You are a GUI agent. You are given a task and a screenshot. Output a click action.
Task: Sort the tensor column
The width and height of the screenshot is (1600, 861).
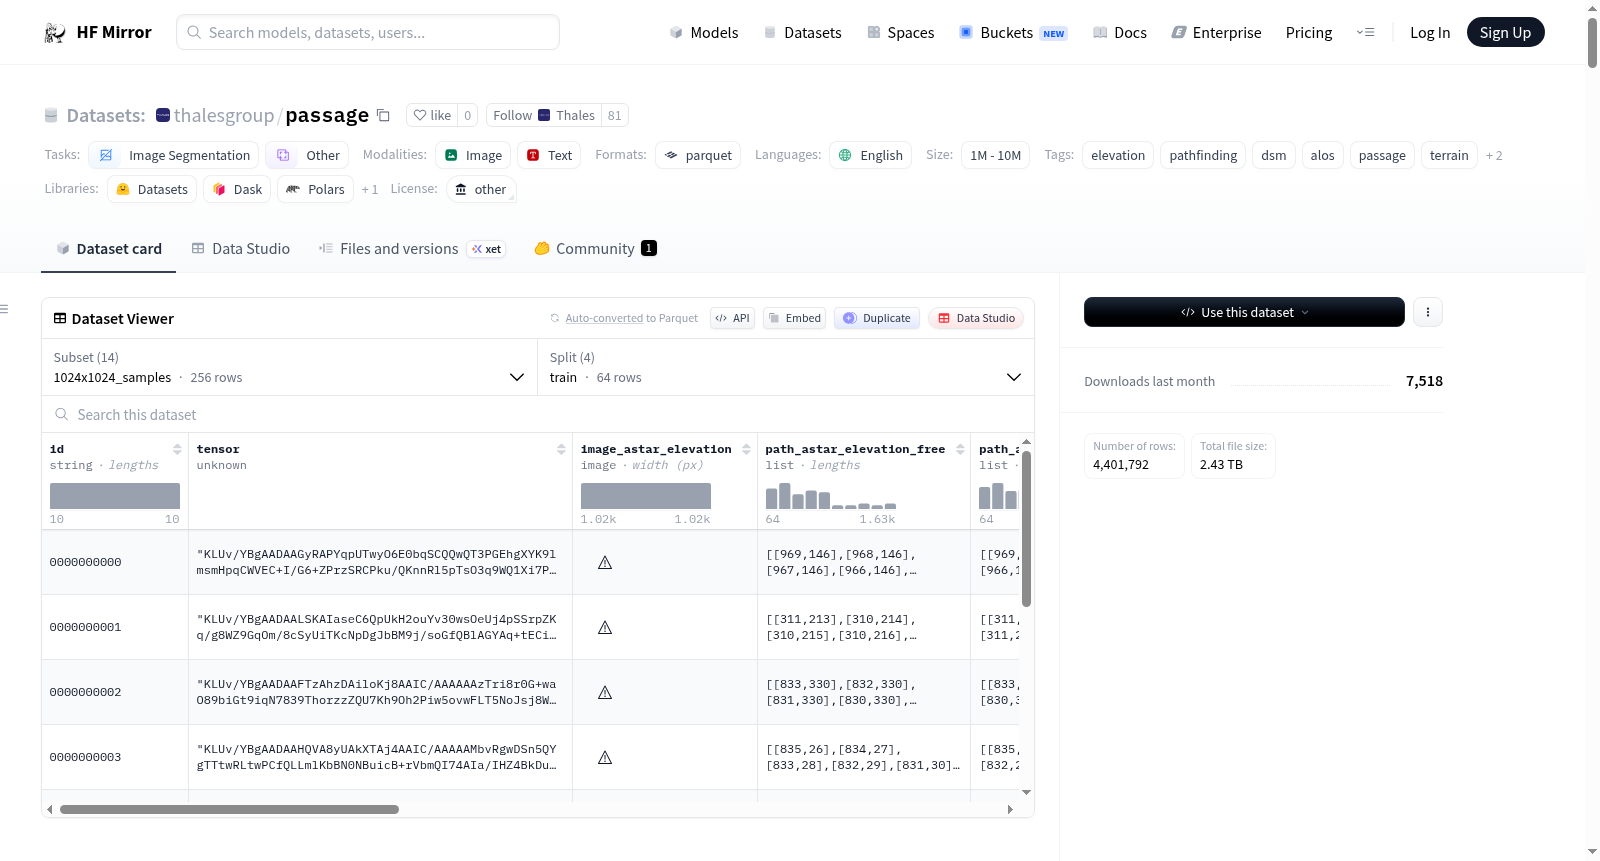point(561,449)
